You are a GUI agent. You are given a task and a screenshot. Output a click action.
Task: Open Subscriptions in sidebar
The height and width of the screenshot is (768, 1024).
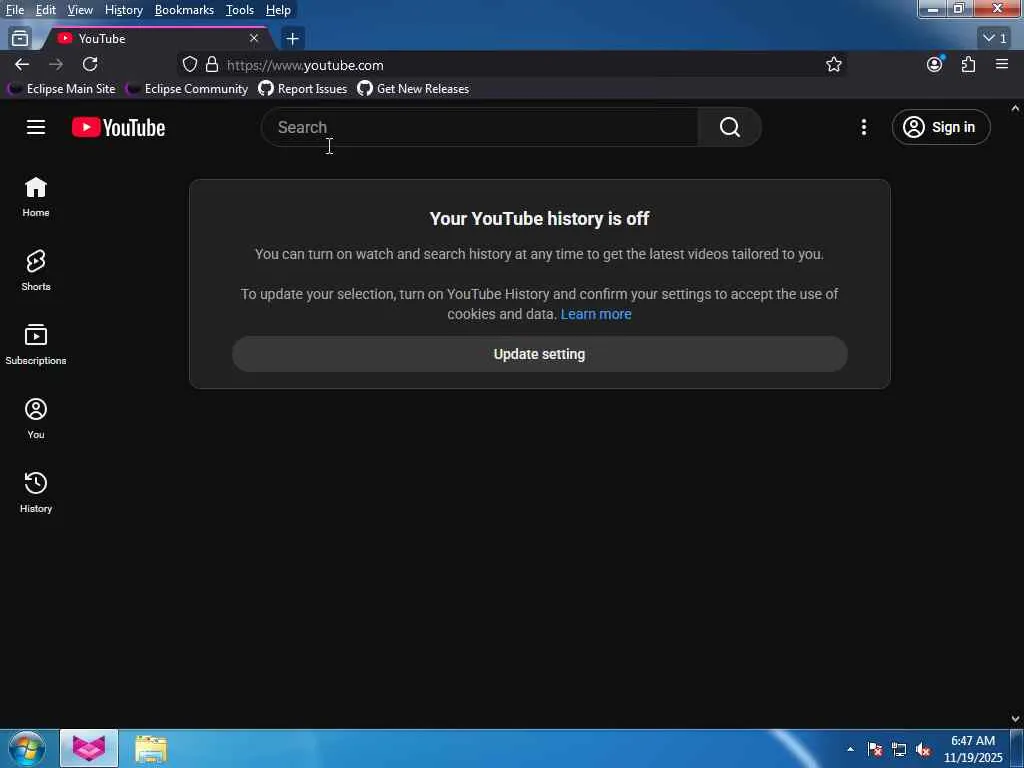click(36, 344)
